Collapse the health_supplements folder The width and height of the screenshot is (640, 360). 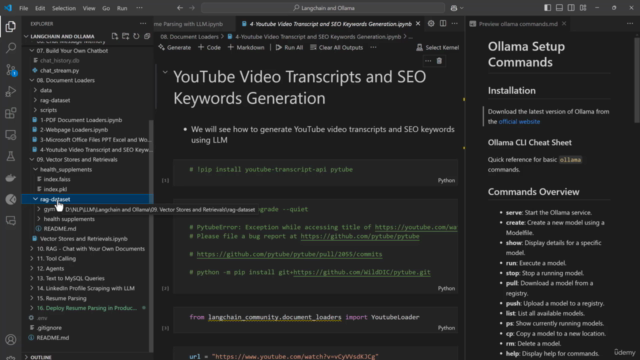pos(35,169)
